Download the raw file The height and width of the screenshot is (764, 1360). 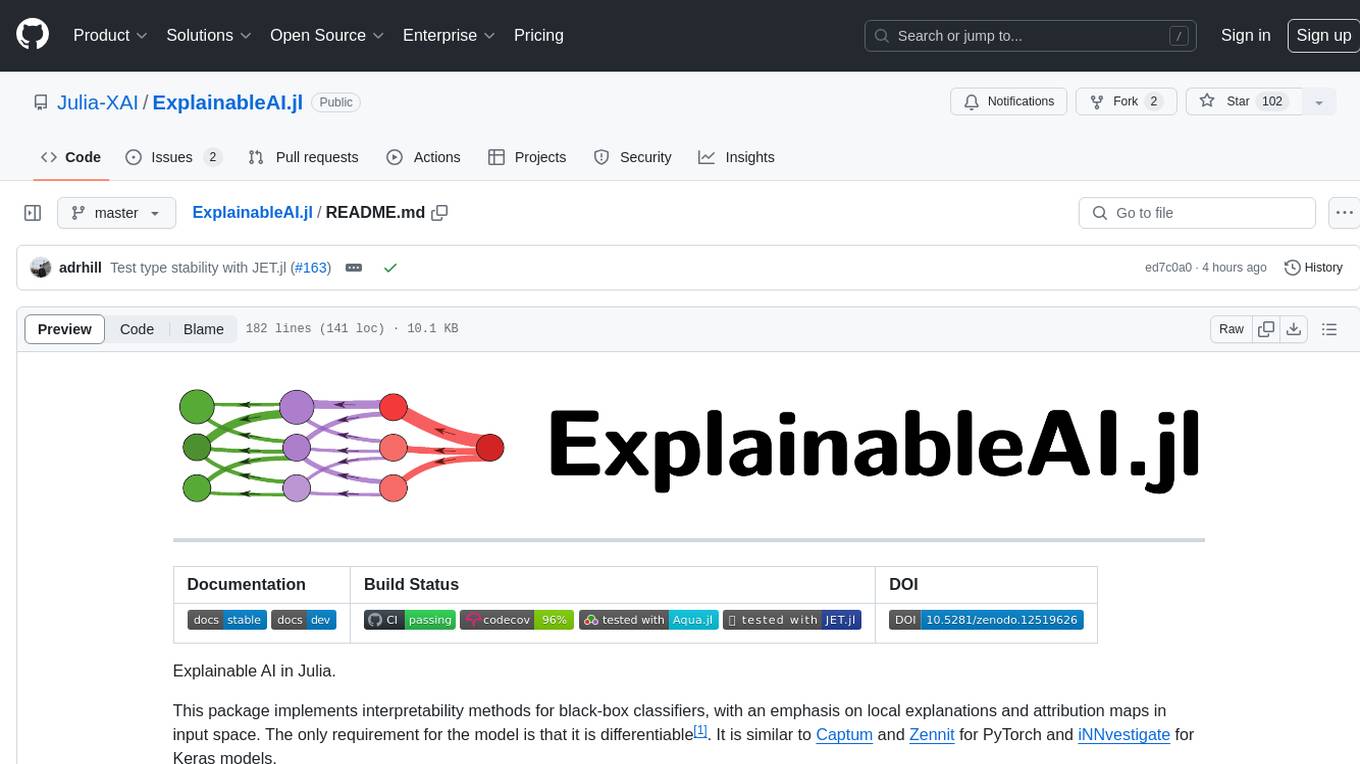pyautogui.click(x=1293, y=329)
